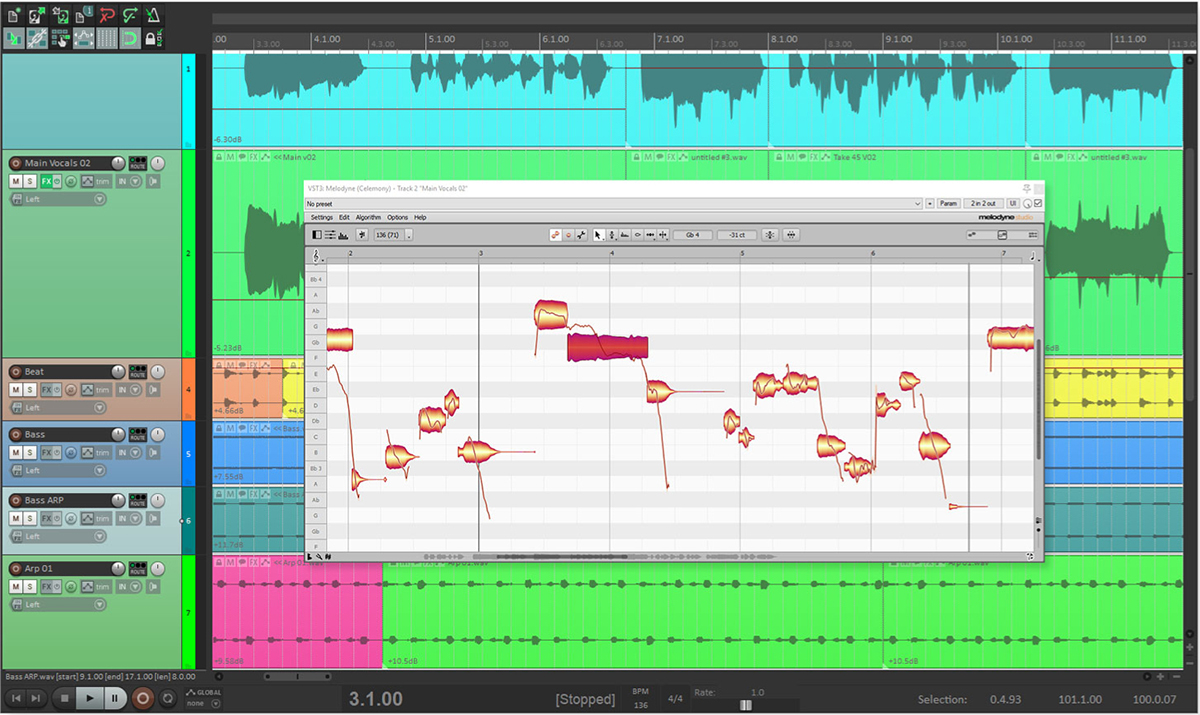Open Bass ARP Left input dropdown

click(x=58, y=536)
